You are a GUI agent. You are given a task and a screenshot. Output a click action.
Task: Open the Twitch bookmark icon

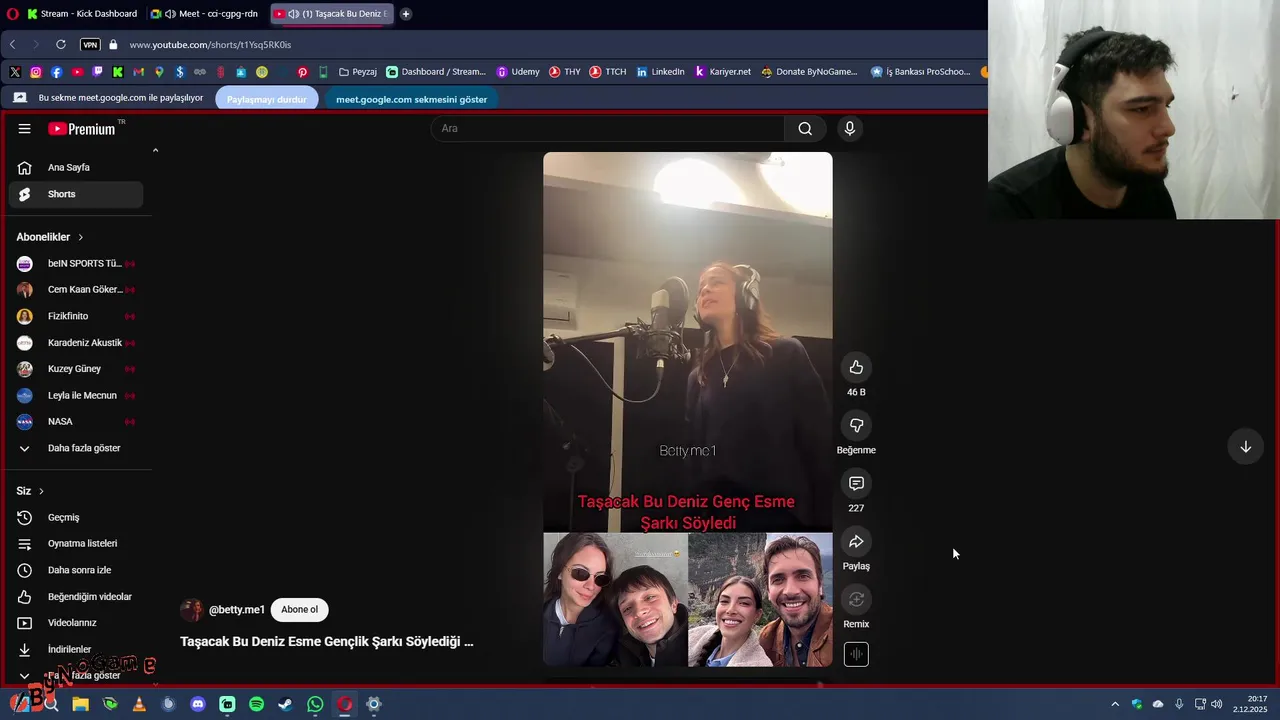[97, 72]
